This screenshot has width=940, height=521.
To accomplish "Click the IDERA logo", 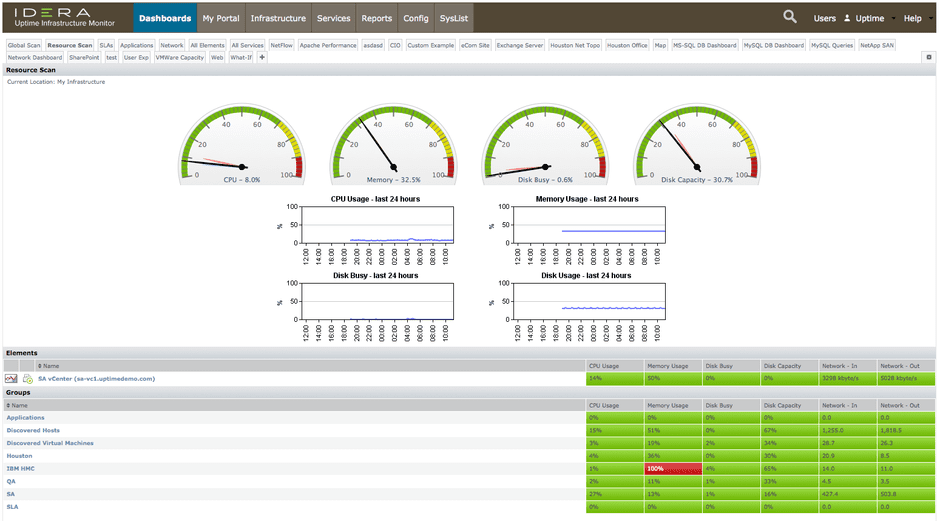I will (64, 17).
